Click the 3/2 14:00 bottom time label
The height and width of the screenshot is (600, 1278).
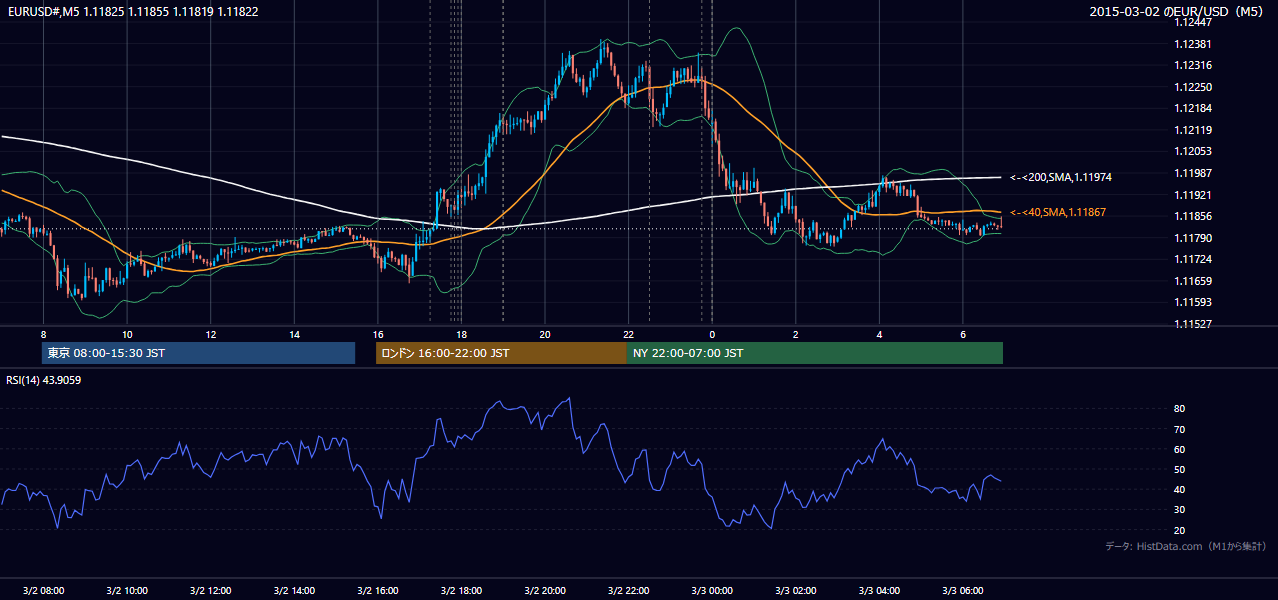[x=294, y=590]
